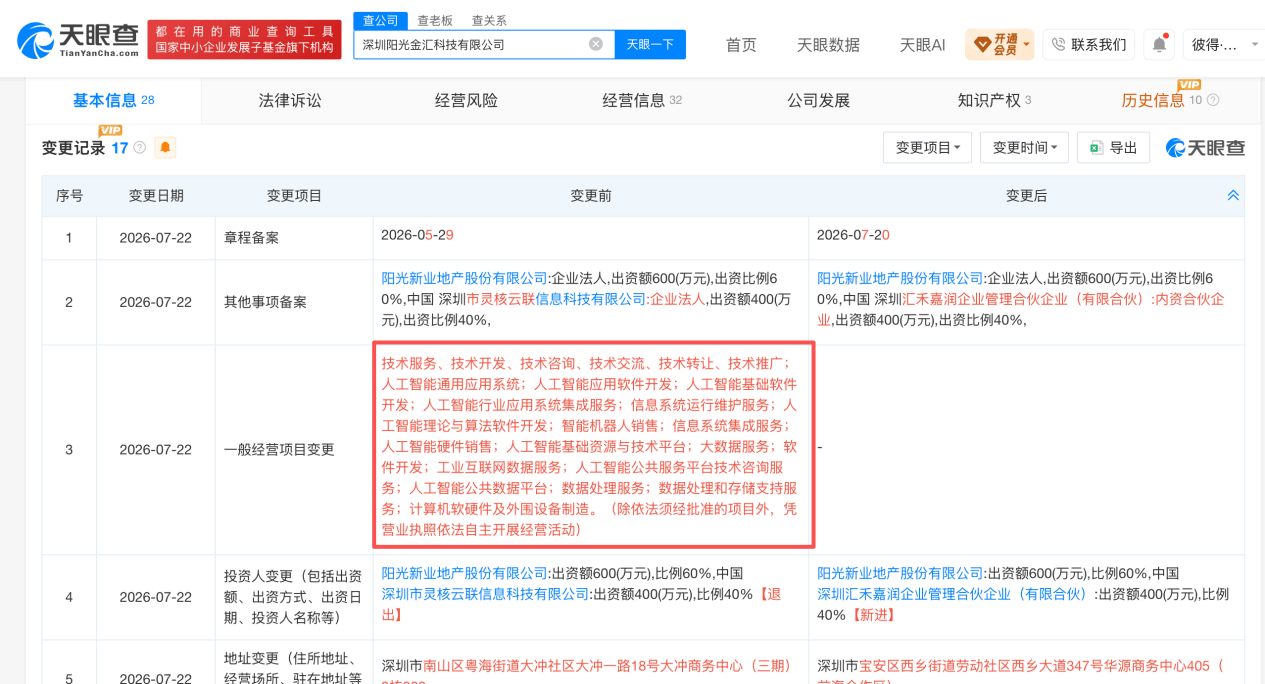Click the TianYanCha logo

point(77,39)
